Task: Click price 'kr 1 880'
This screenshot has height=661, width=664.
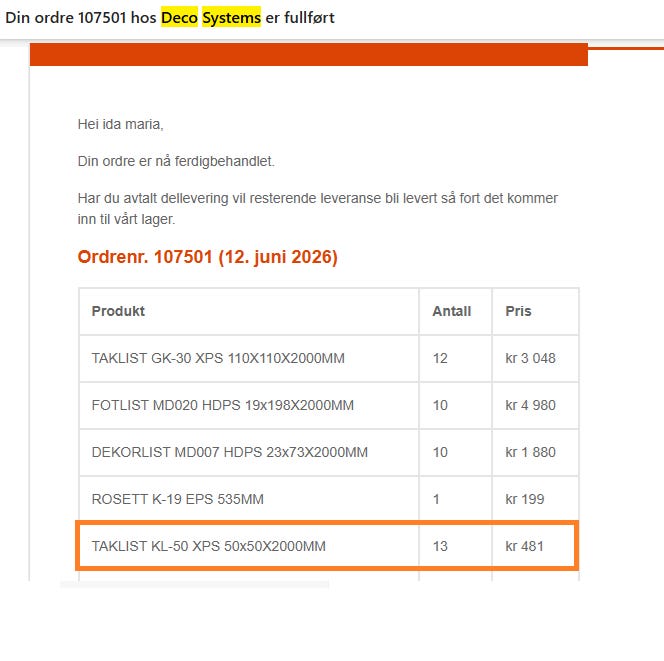Action: [530, 452]
